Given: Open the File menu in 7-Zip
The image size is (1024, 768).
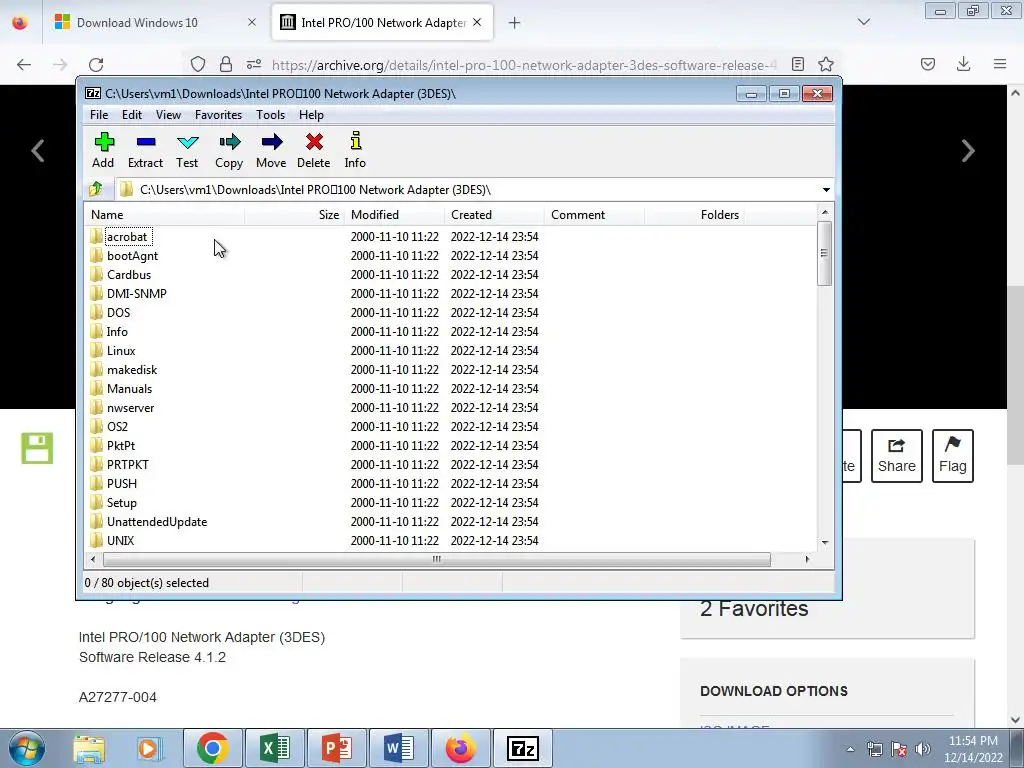Looking at the screenshot, I should pos(99,115).
